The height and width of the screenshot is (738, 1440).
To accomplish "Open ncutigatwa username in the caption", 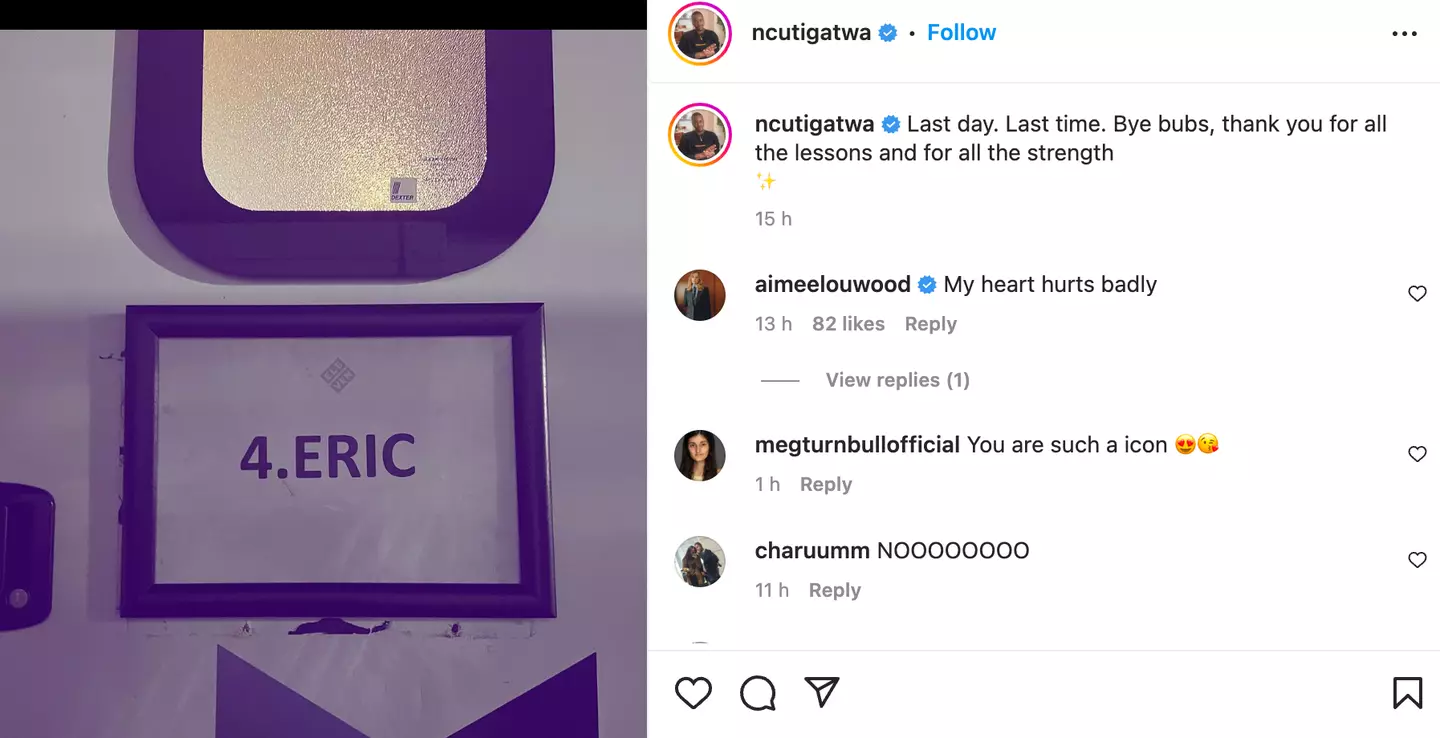I will (814, 124).
